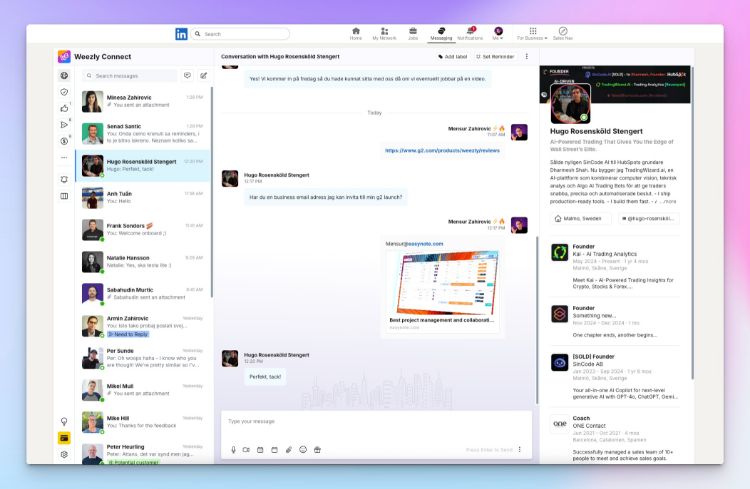The height and width of the screenshot is (489, 750).
Task: Open the Jobs section
Action: (413, 33)
